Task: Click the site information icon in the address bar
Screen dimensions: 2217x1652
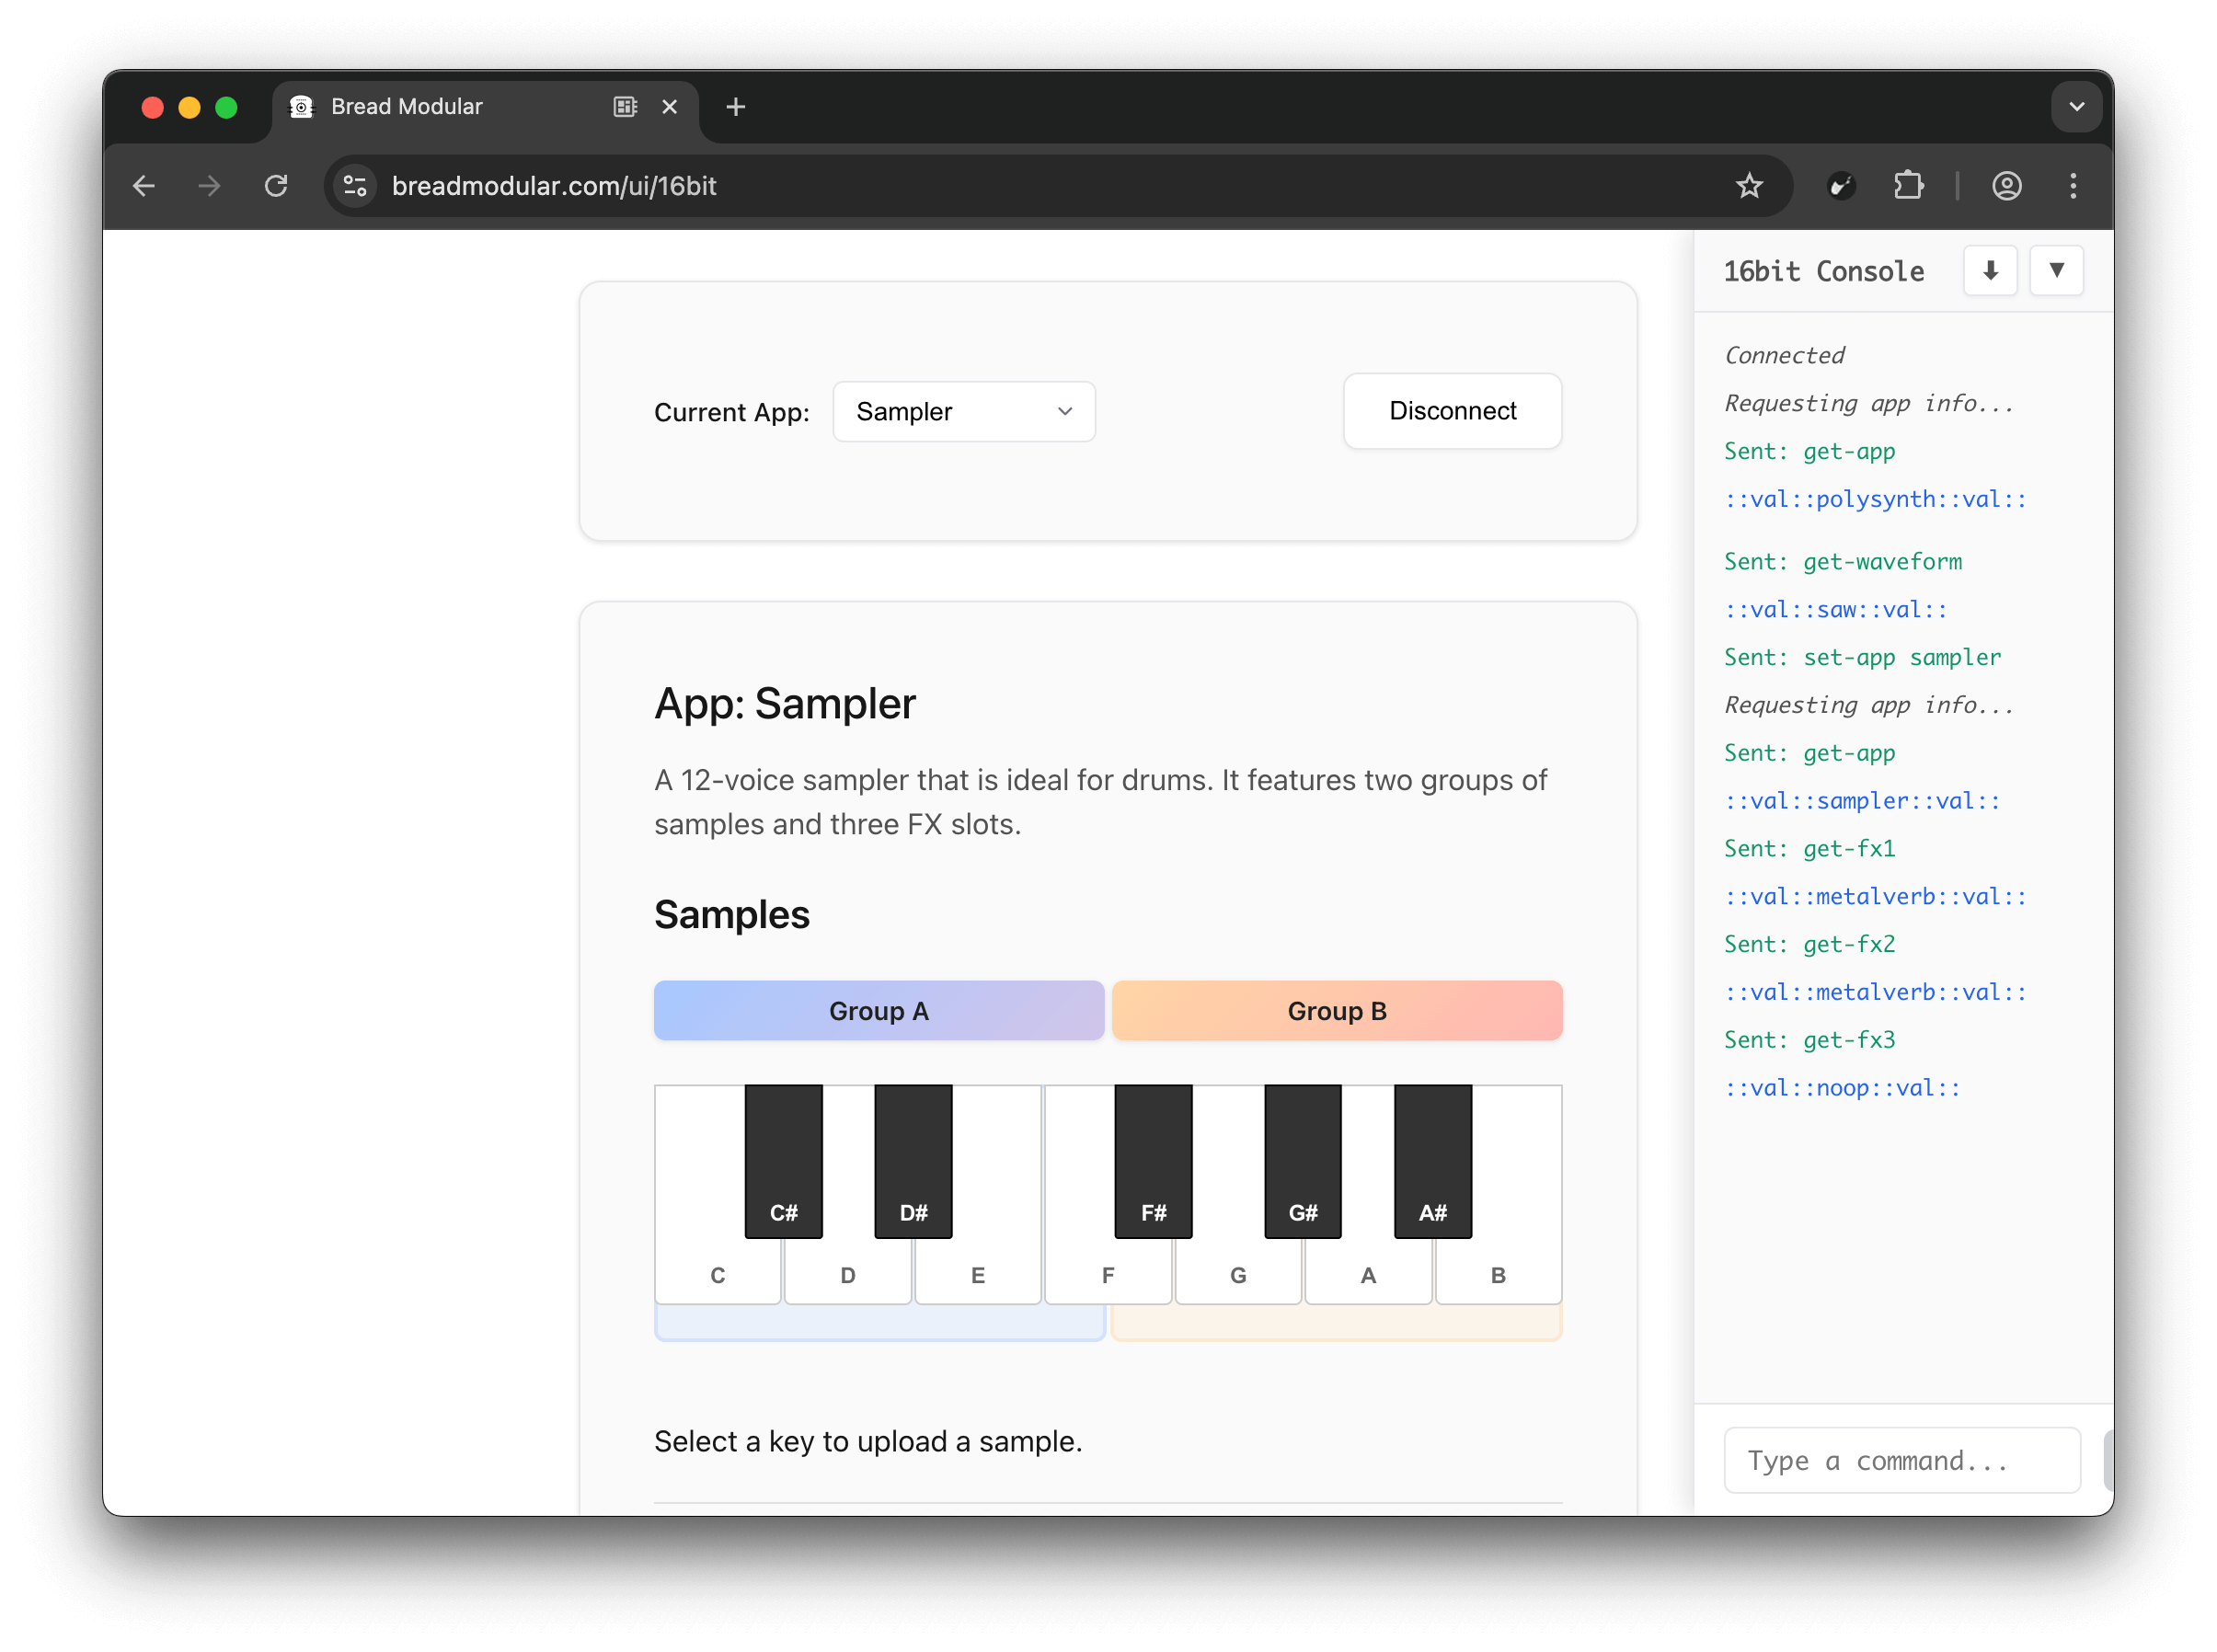Action: click(x=355, y=186)
